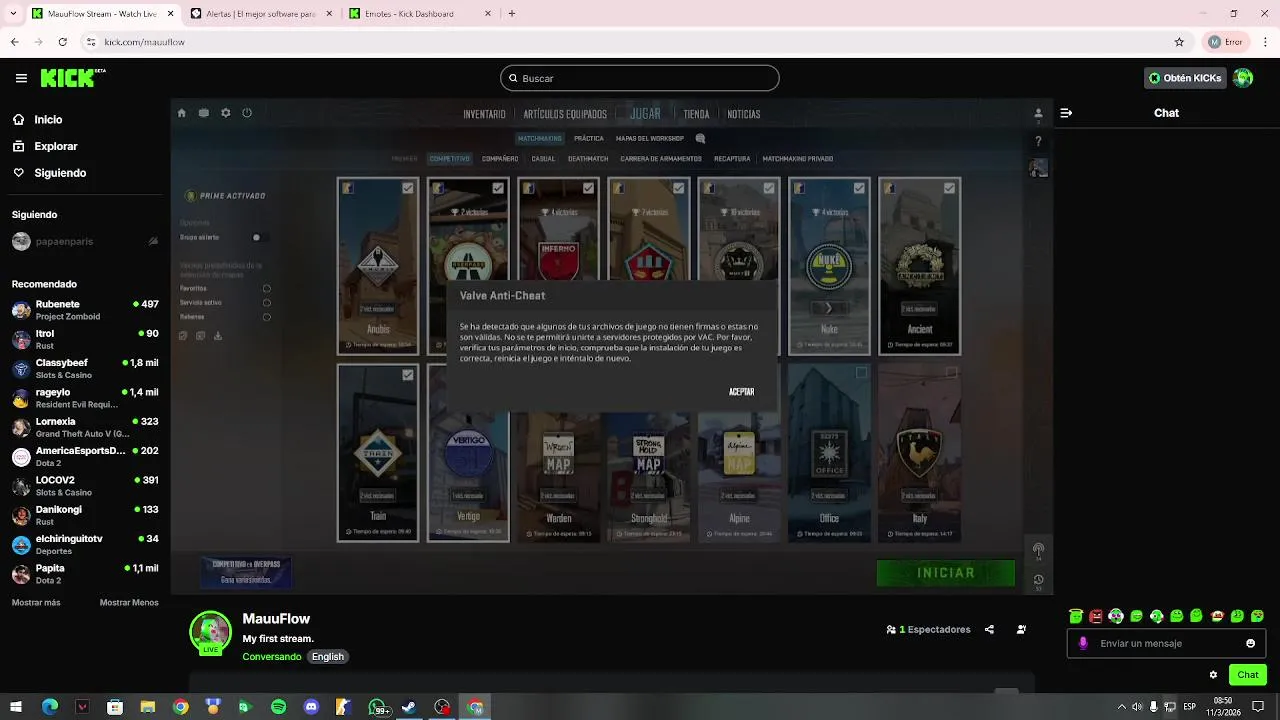Click the power quit icon in the stream
Screen dimensions: 1280x720
click(247, 113)
